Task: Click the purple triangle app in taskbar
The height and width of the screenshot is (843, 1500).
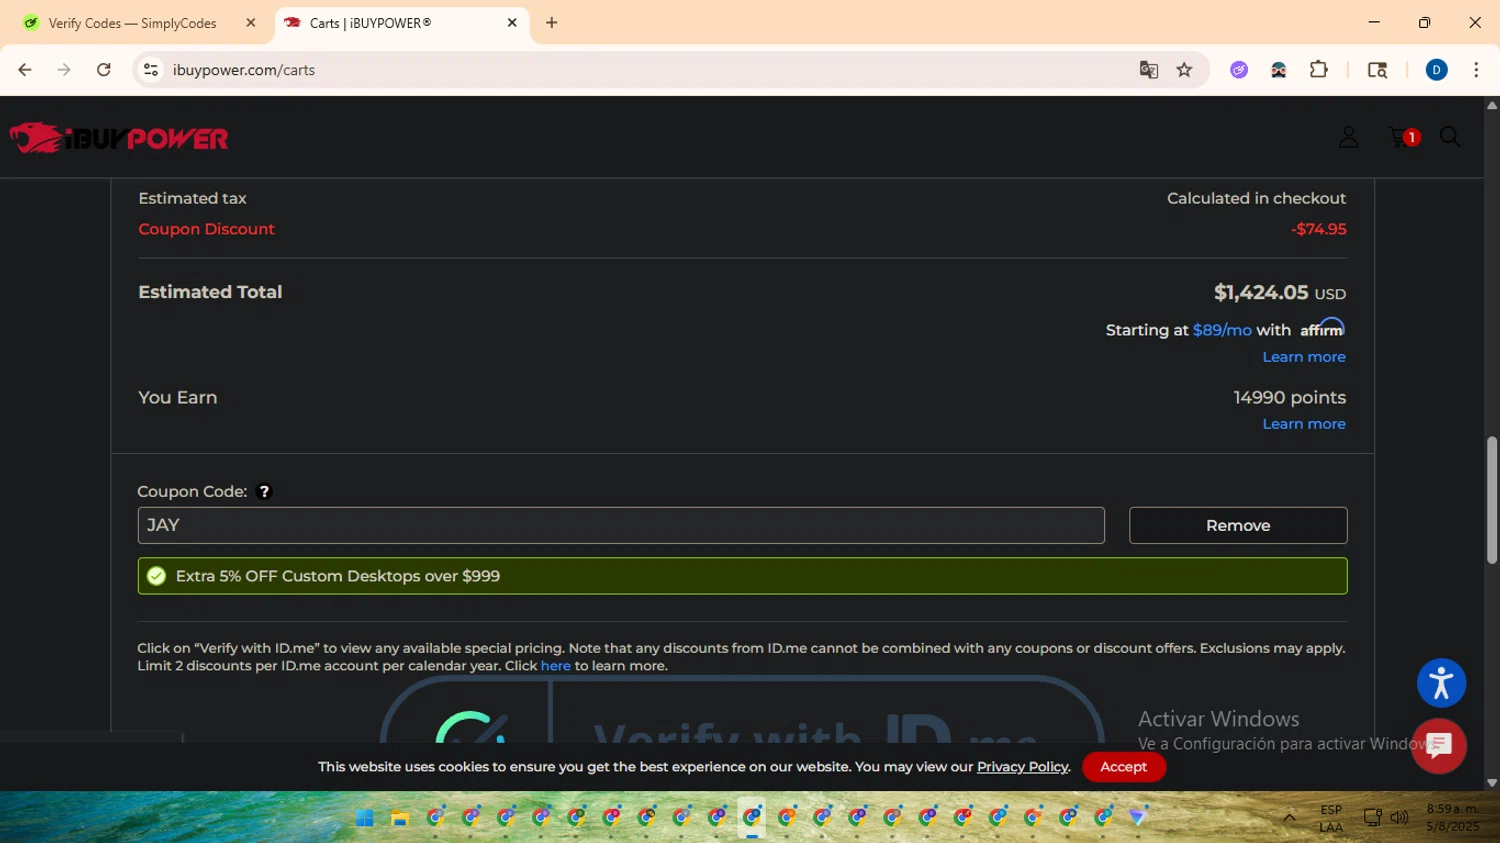Action: (1138, 817)
